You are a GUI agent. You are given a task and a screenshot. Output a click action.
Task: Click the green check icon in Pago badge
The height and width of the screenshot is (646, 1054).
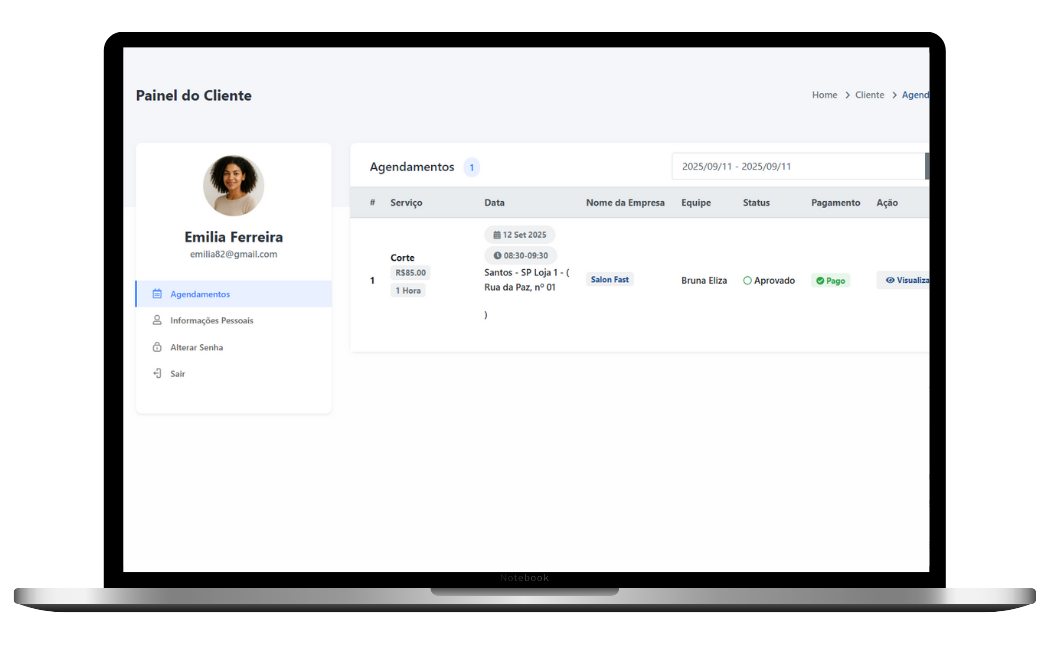tap(820, 281)
